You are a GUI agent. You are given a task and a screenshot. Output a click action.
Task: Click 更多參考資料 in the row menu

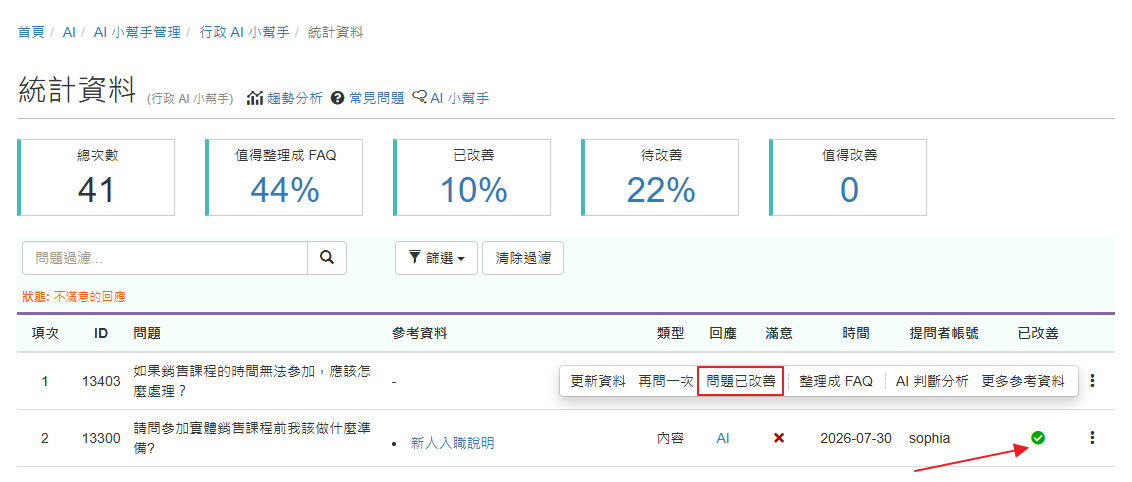click(1023, 381)
